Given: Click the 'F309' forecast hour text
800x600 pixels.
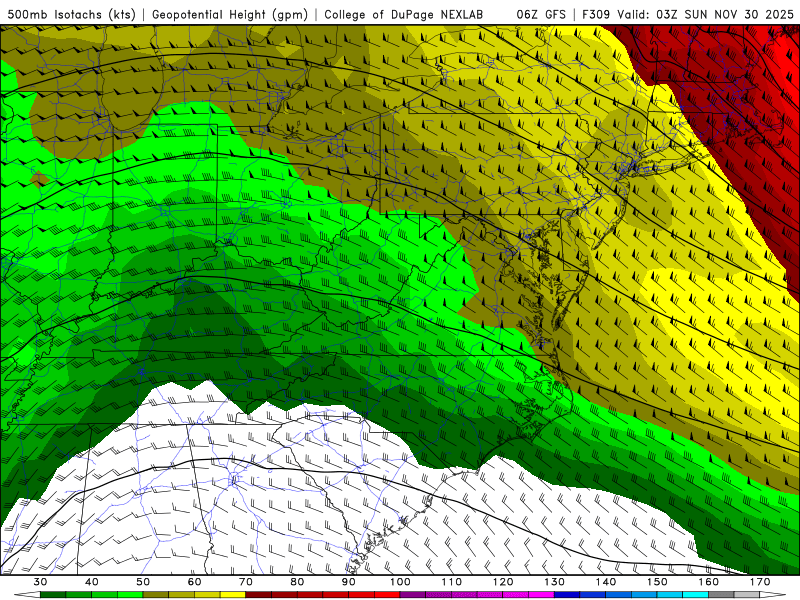Looking at the screenshot, I should [x=596, y=14].
